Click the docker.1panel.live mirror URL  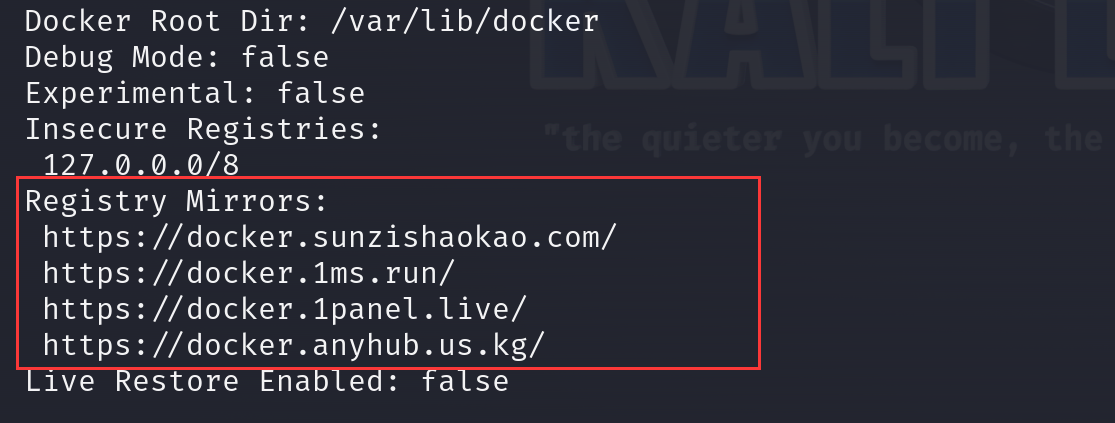click(x=284, y=309)
